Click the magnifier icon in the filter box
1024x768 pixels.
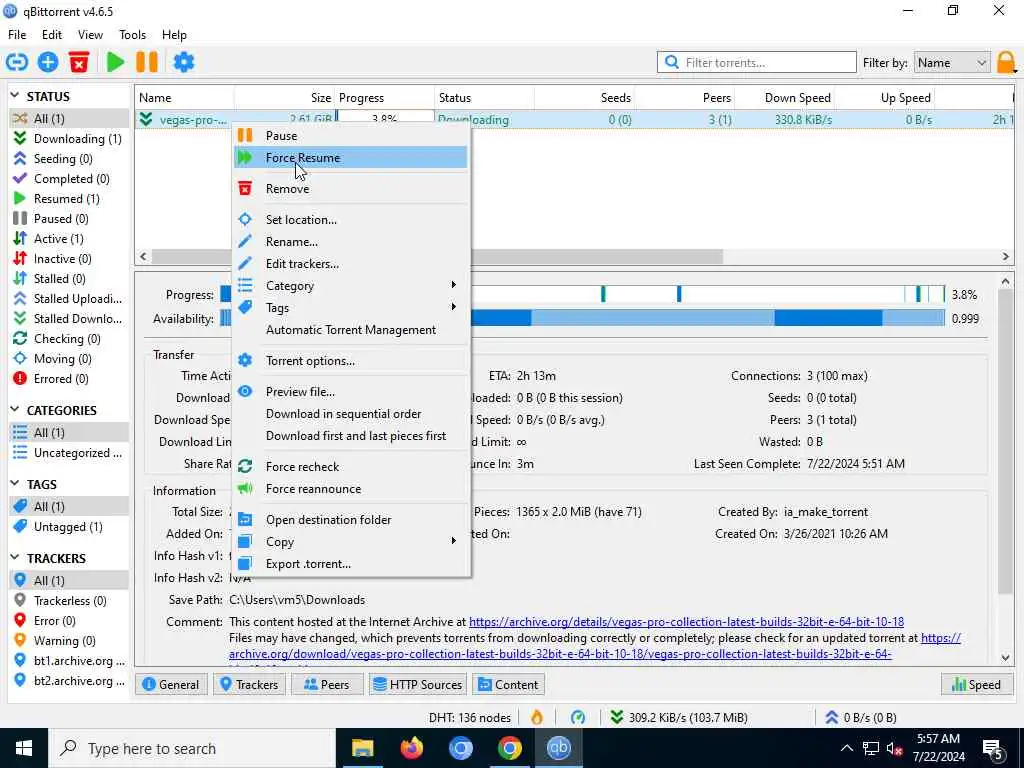tap(671, 62)
